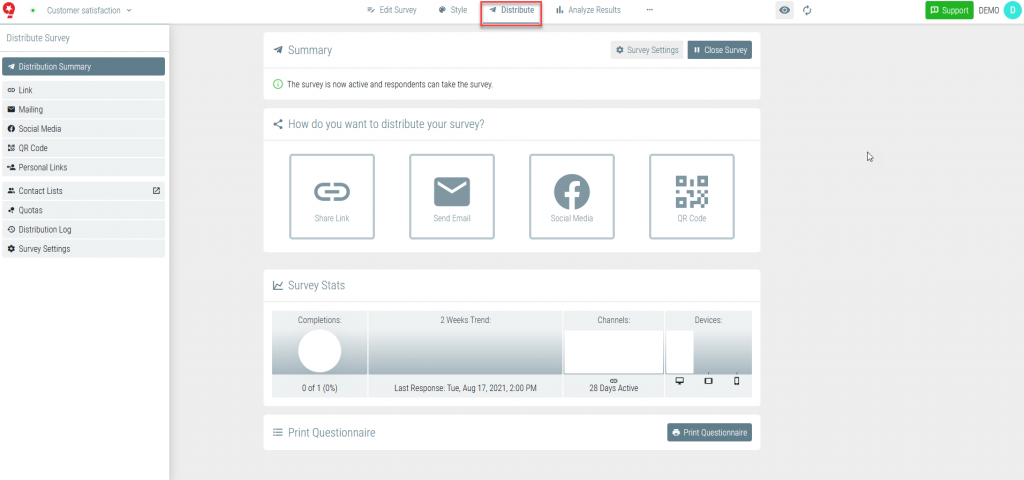
Task: Click the Print Questionnaire button
Action: pyautogui.click(x=709, y=432)
